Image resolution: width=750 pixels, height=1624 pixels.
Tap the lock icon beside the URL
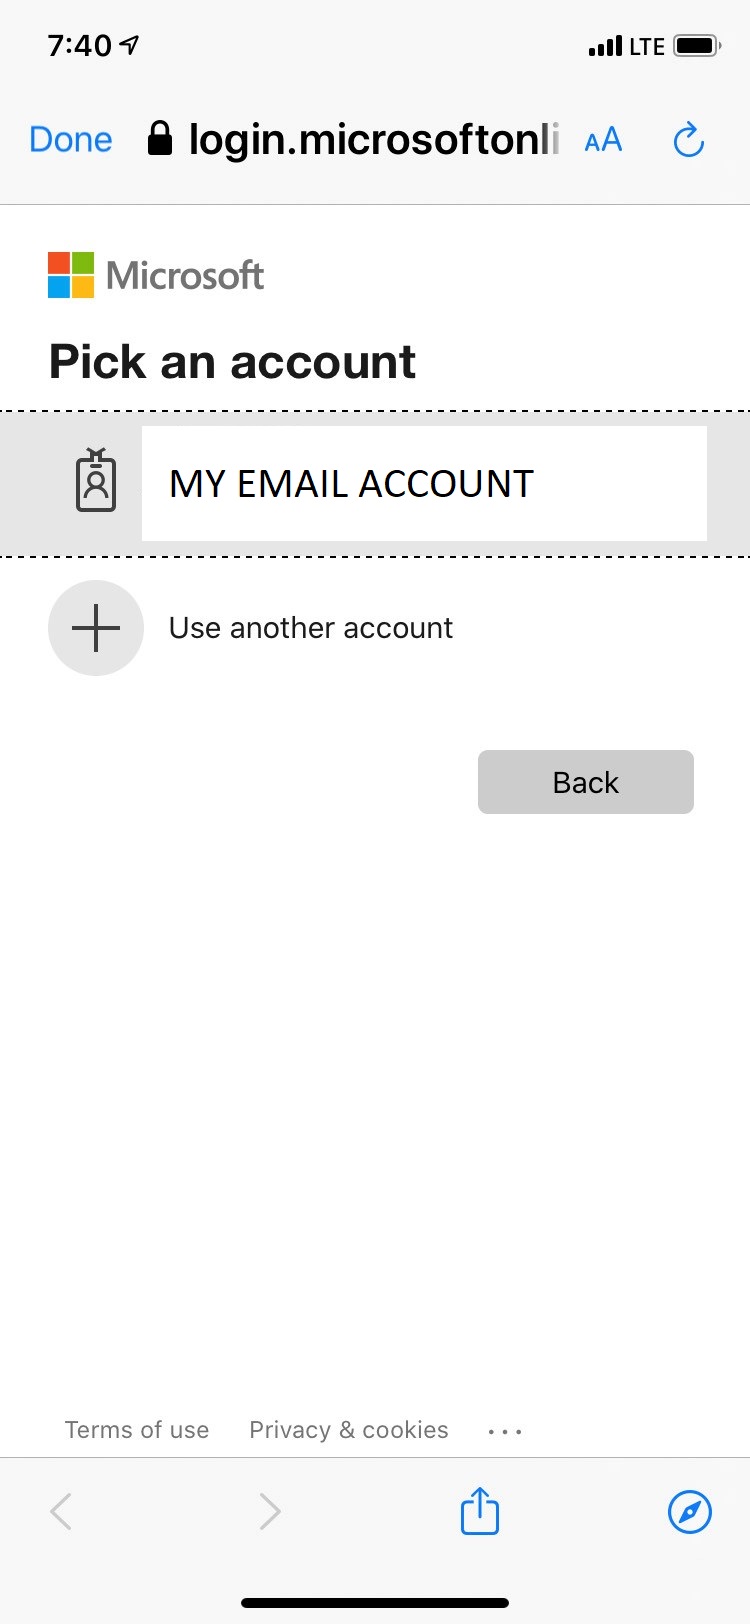[160, 139]
